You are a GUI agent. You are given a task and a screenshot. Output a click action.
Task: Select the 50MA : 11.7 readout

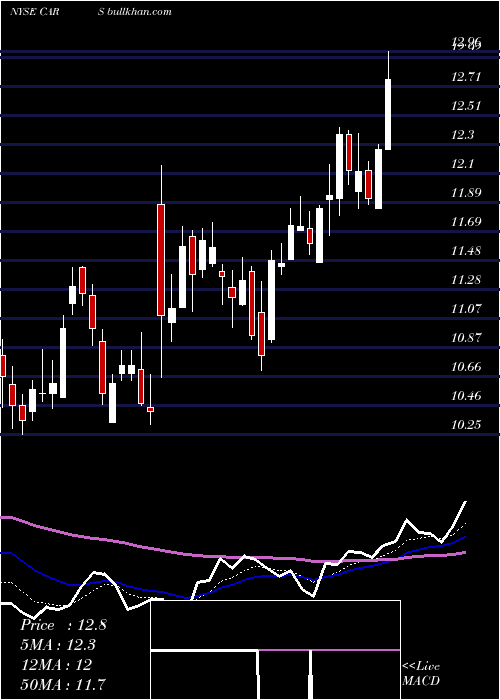click(x=63, y=684)
